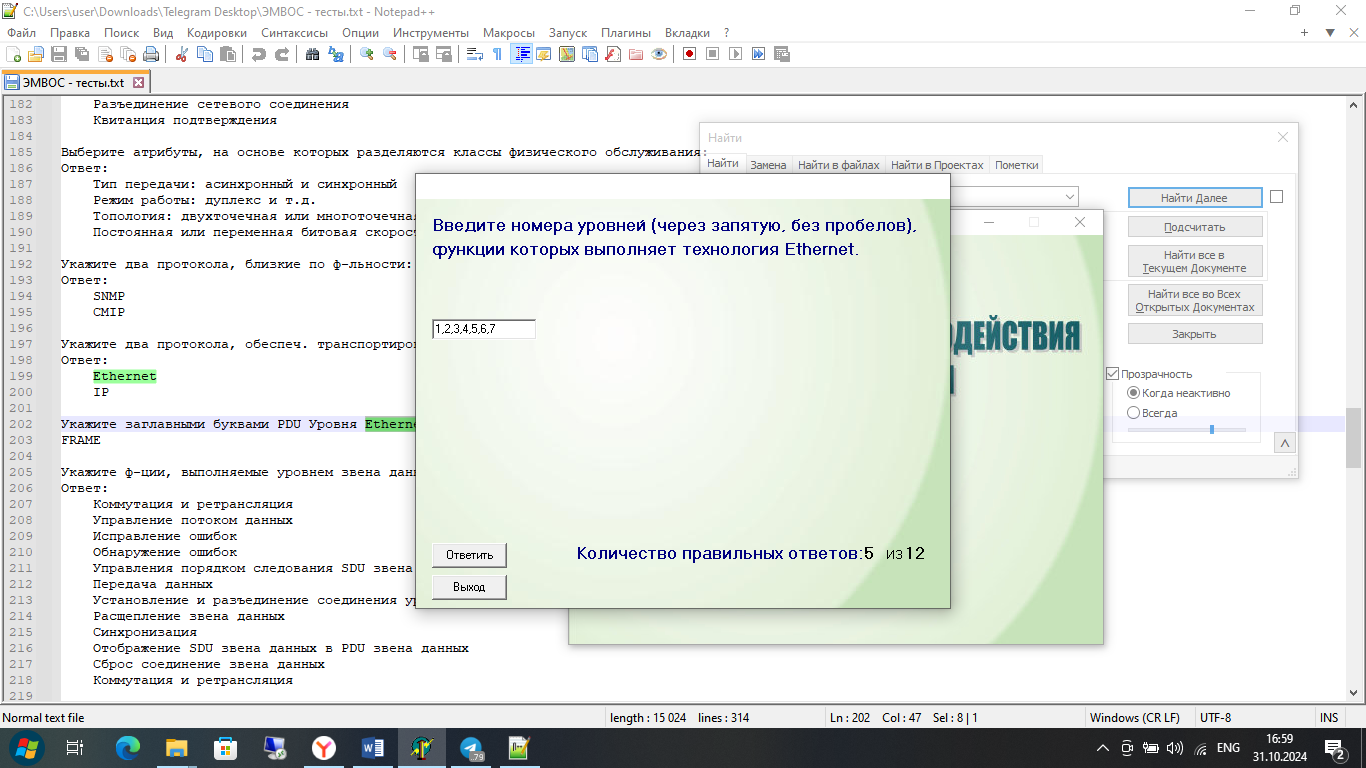The width and height of the screenshot is (1366, 768).
Task: Click the Cut scissors toolbar icon
Action: [x=182, y=54]
